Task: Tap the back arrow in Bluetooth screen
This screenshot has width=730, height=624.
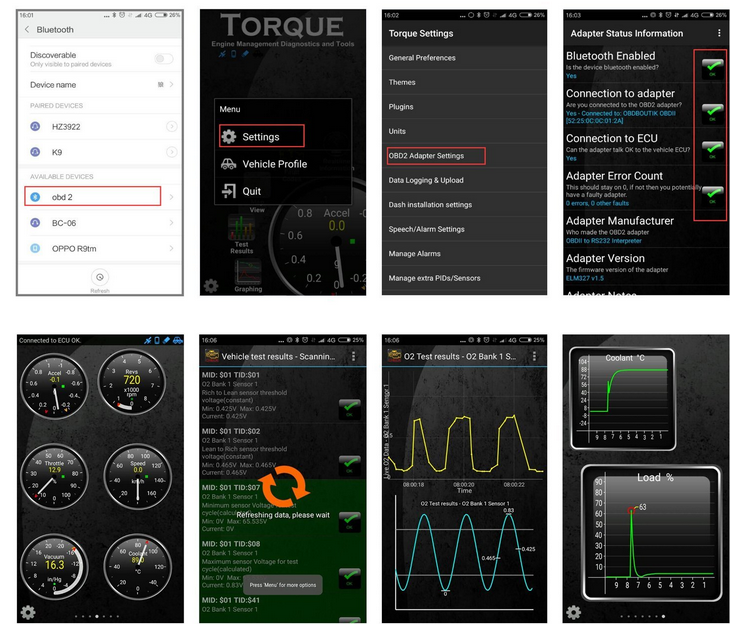Action: [27, 29]
